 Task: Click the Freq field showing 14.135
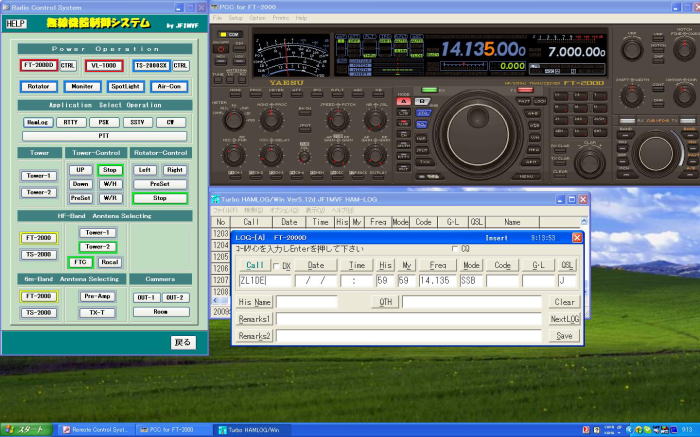[437, 281]
